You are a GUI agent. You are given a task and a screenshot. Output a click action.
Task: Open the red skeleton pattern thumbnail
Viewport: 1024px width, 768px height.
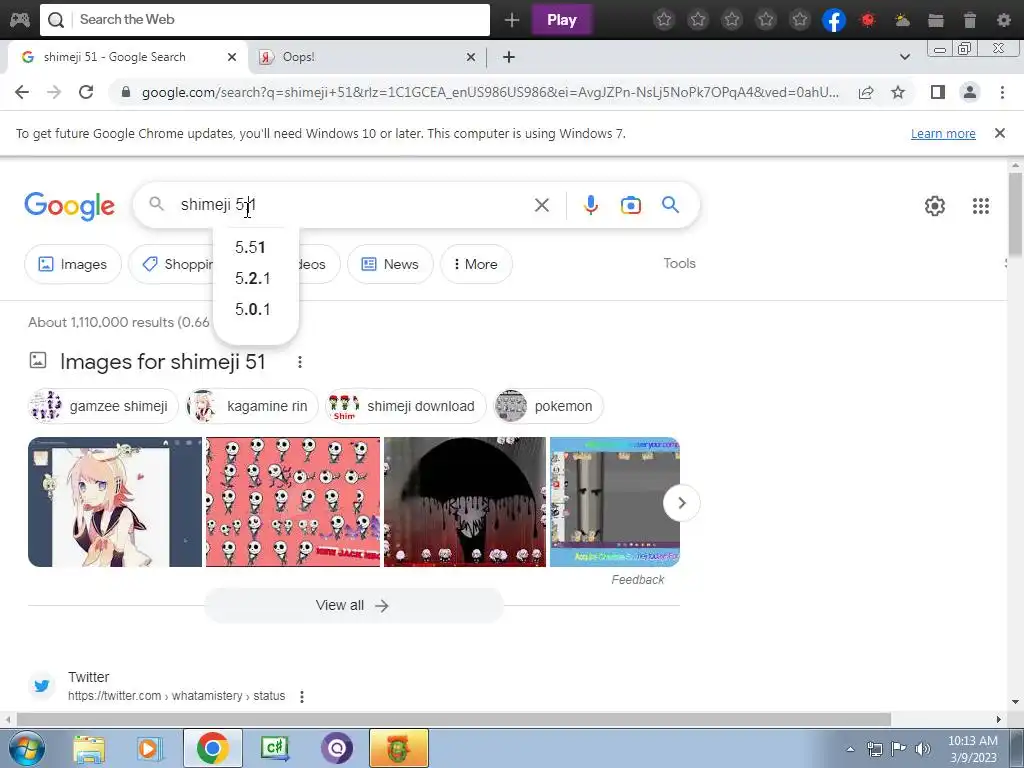pyautogui.click(x=293, y=502)
